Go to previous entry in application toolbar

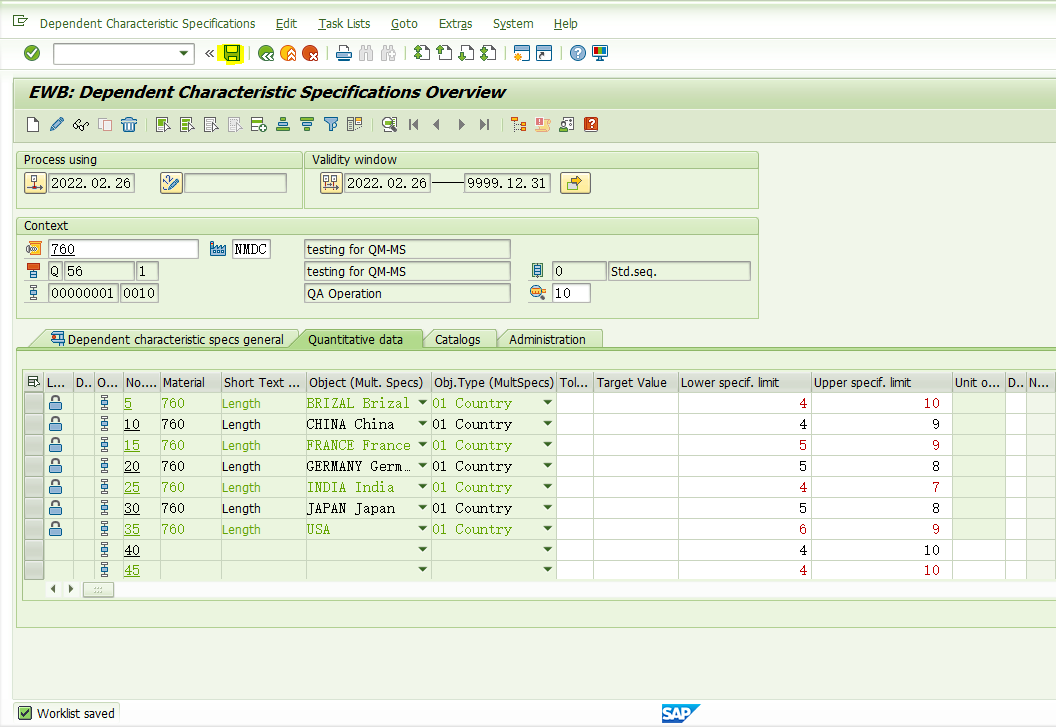point(437,125)
